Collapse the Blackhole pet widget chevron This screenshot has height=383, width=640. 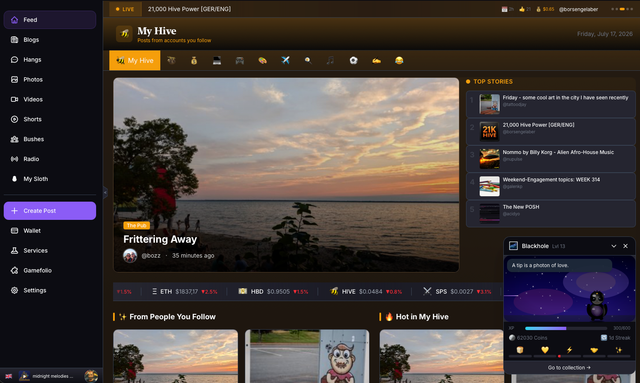tap(613, 246)
